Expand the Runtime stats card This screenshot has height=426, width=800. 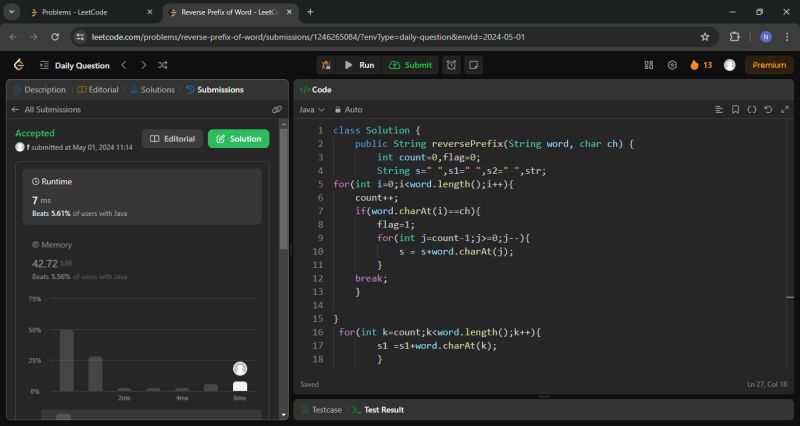[143, 197]
